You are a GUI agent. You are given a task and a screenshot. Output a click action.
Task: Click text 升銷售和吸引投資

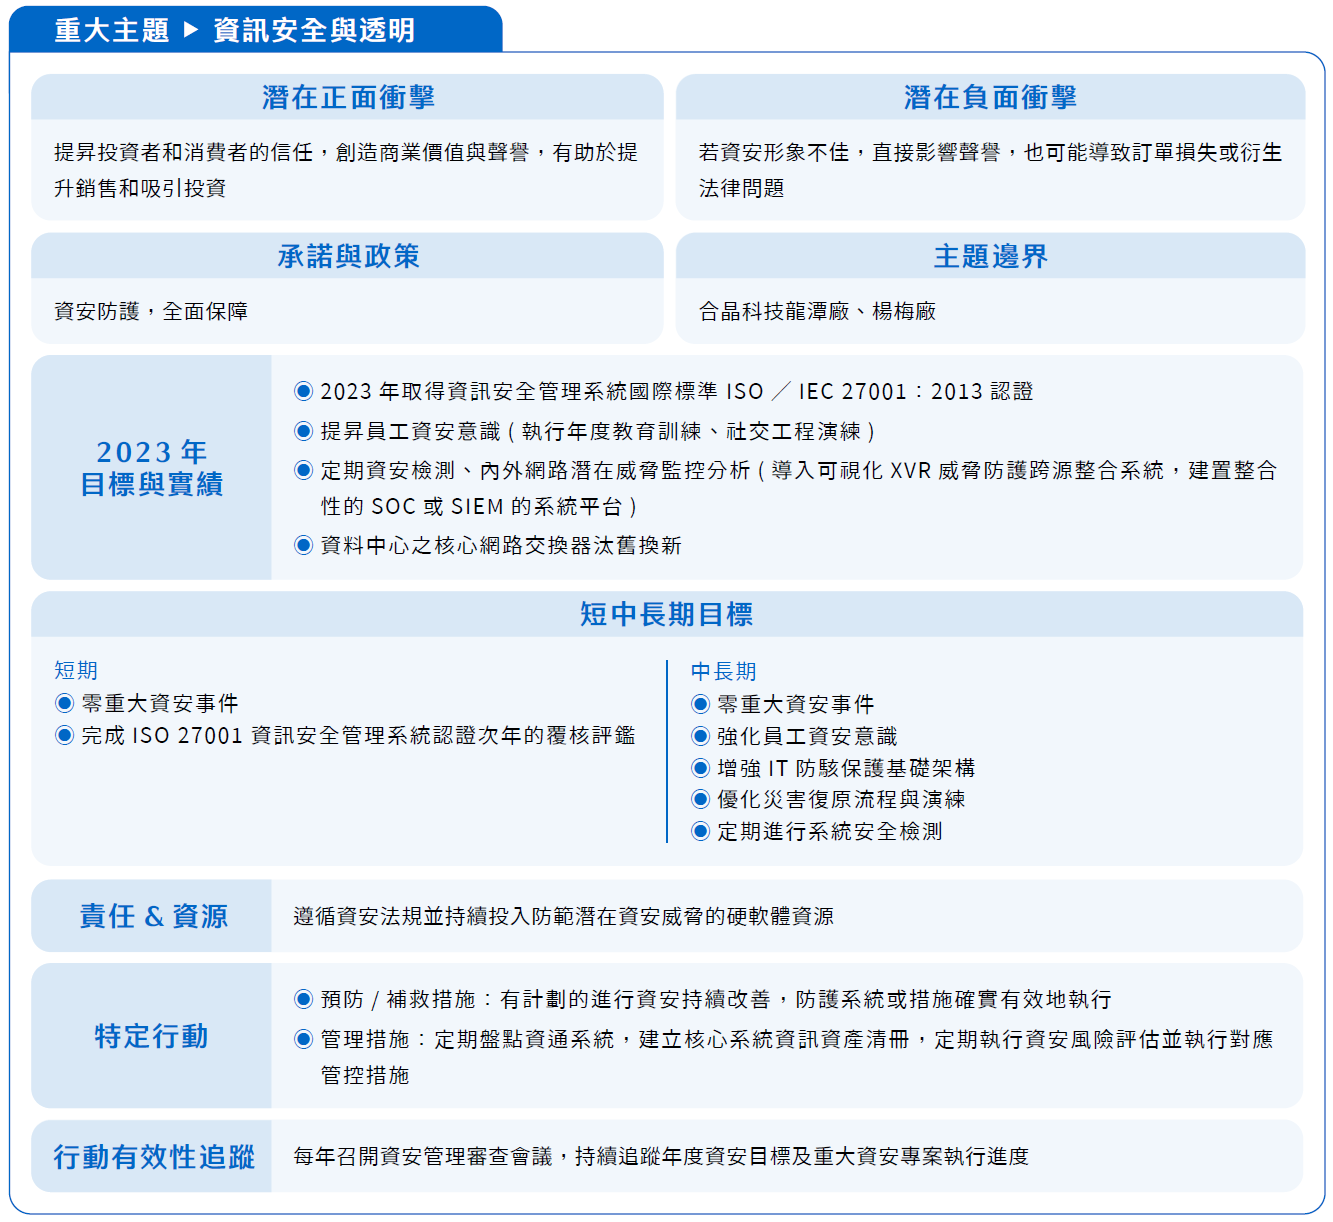coord(140,188)
